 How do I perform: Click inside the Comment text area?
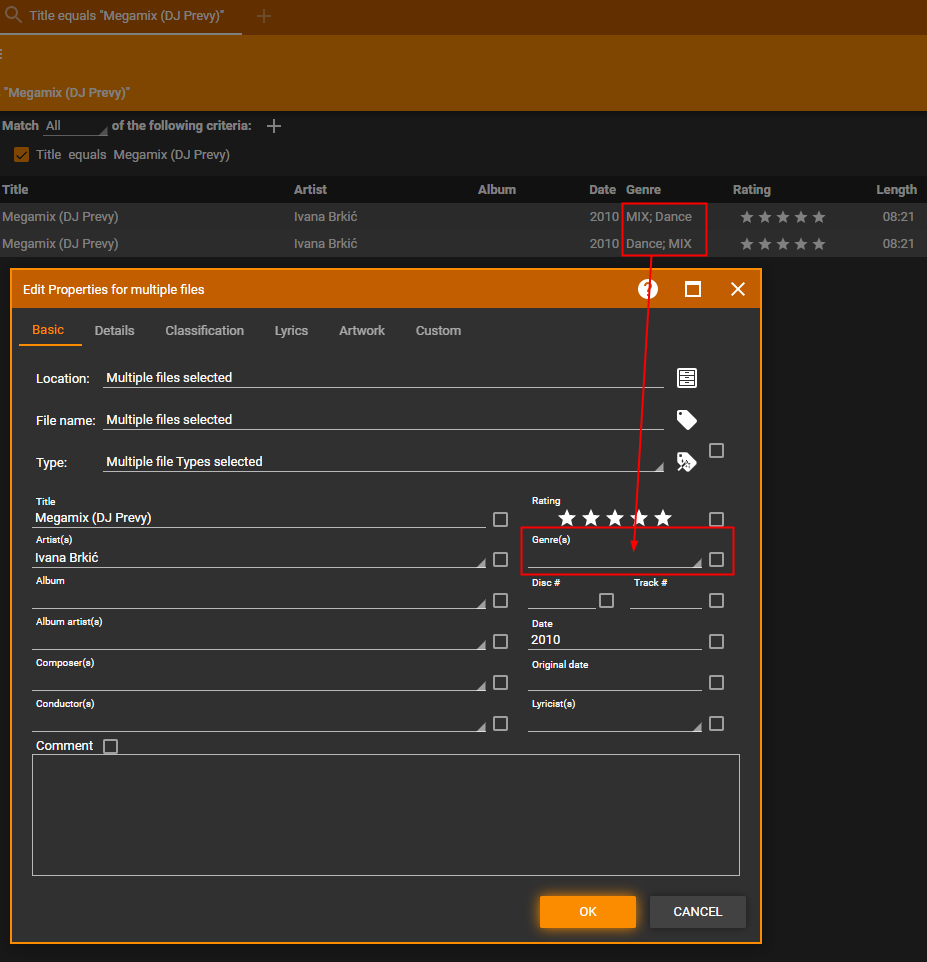385,815
